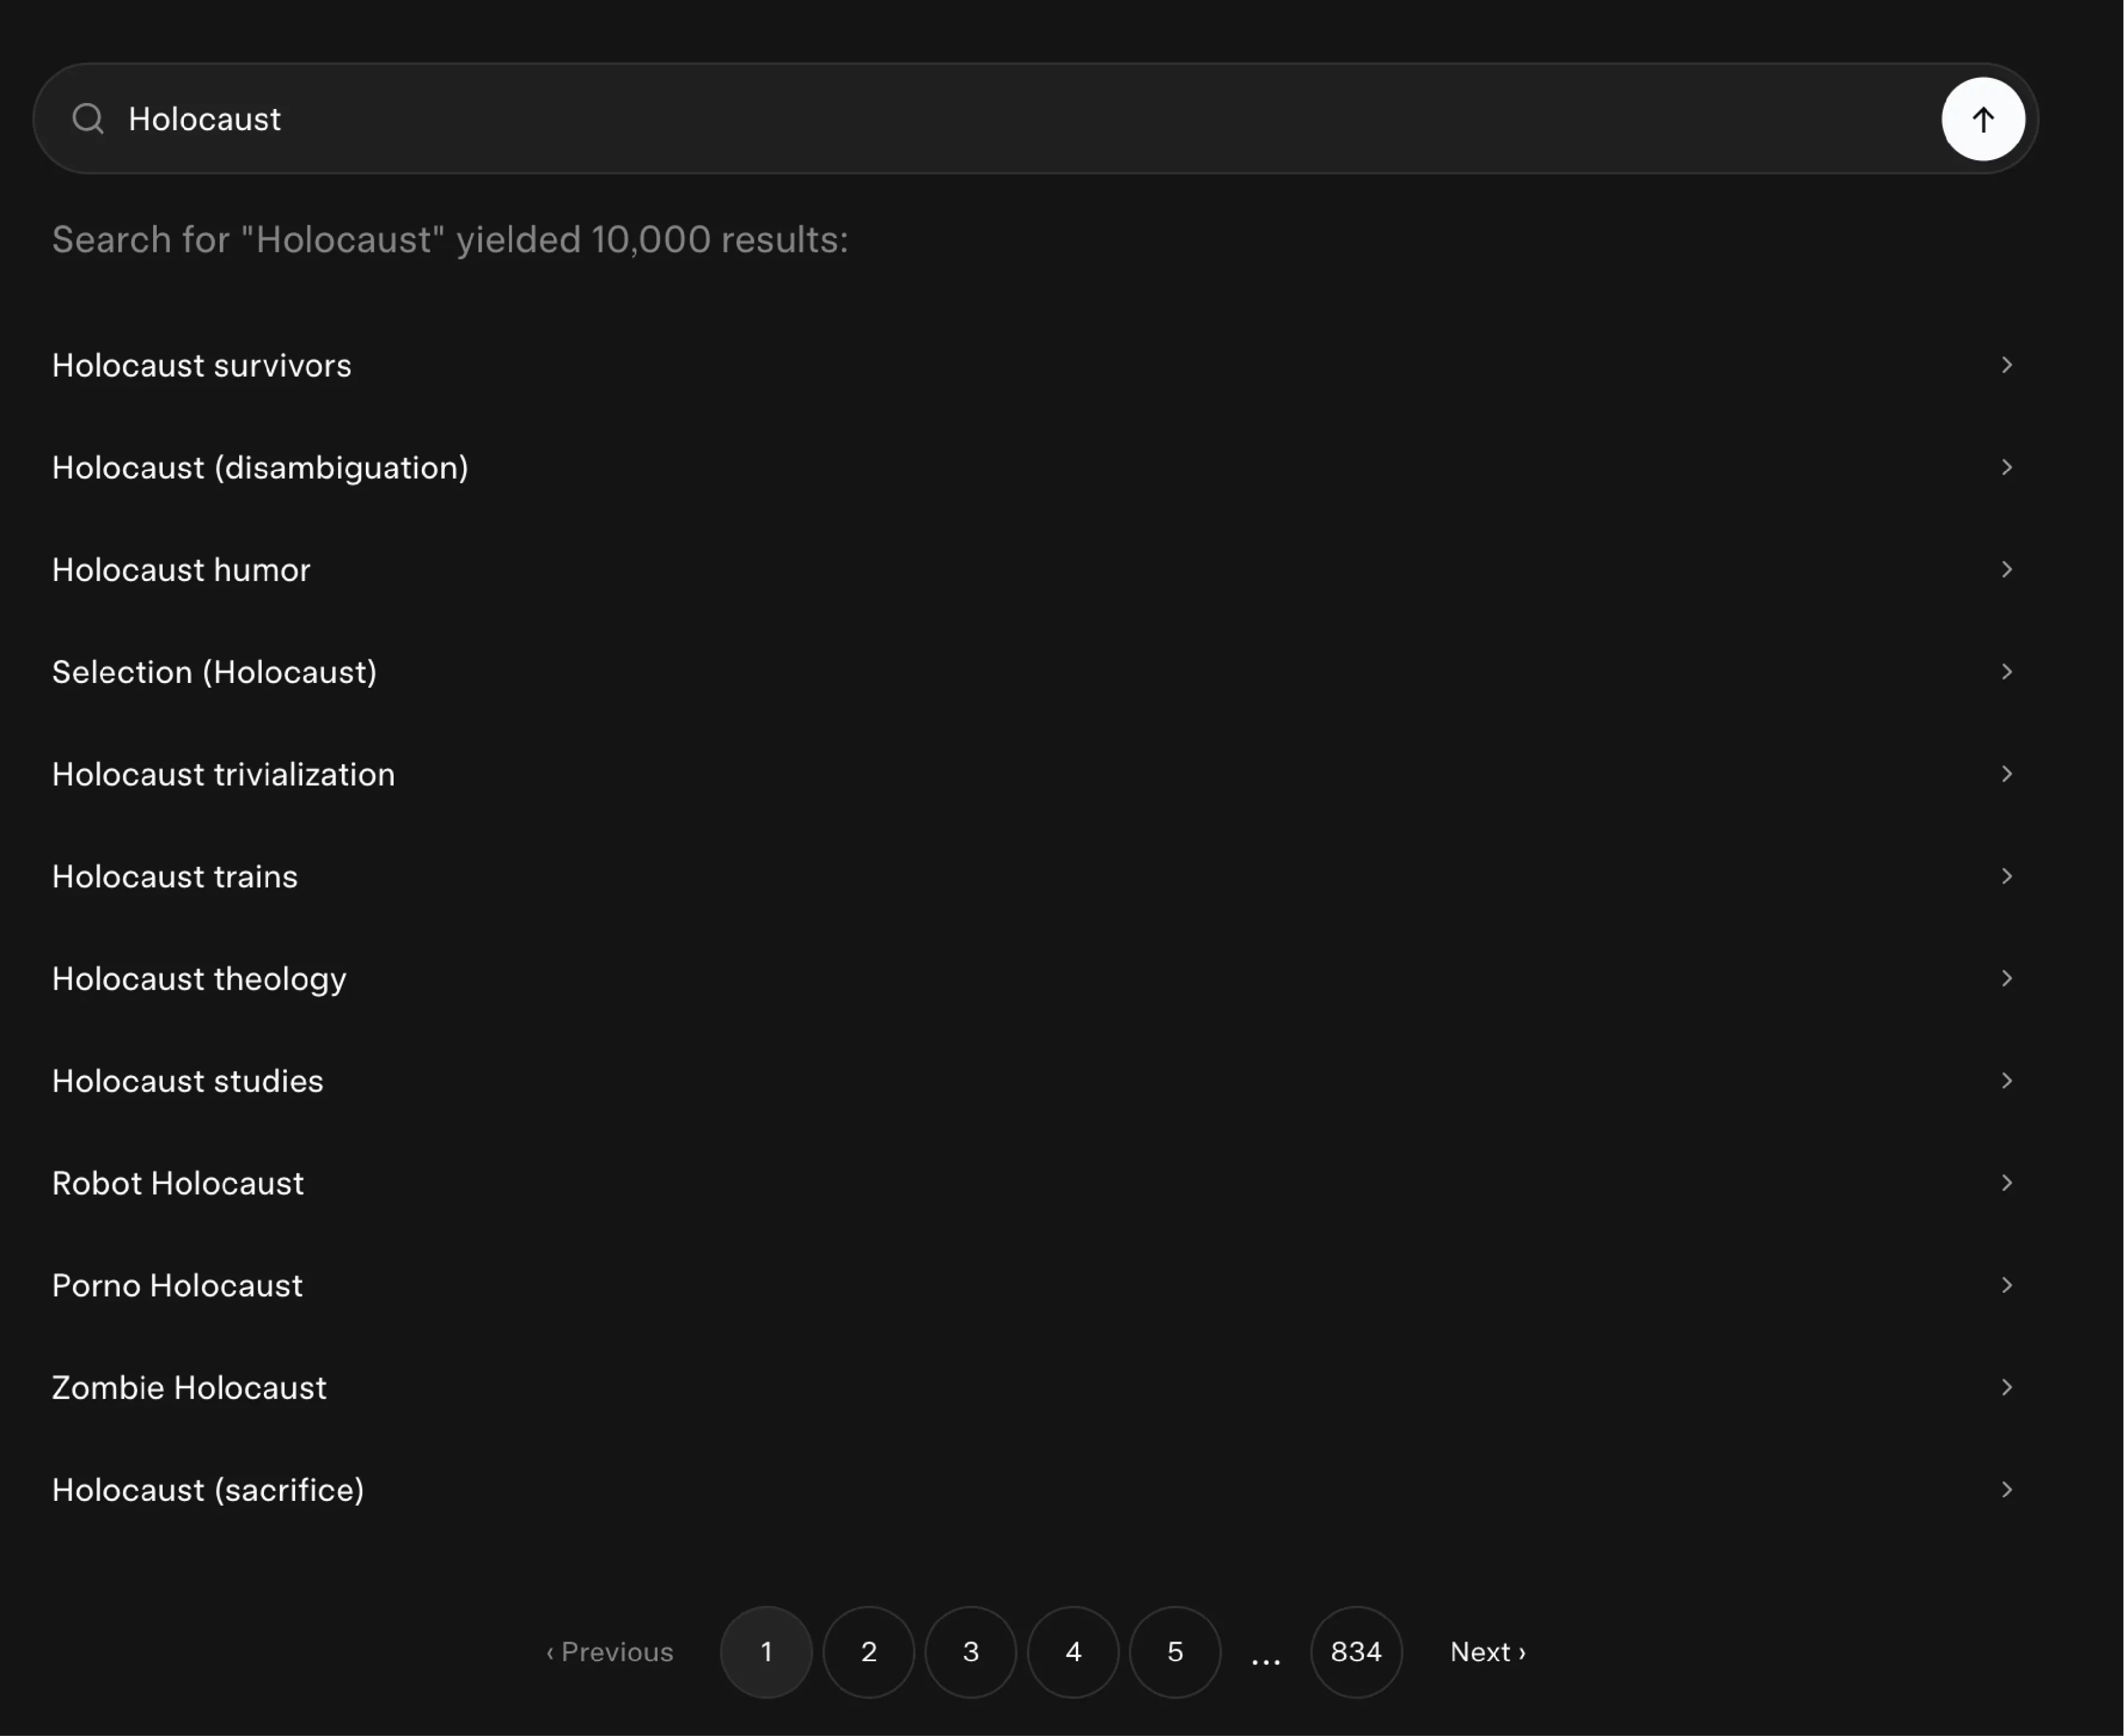Go to results page 3
Viewport: 2124px width, 1736px height.
coord(970,1652)
